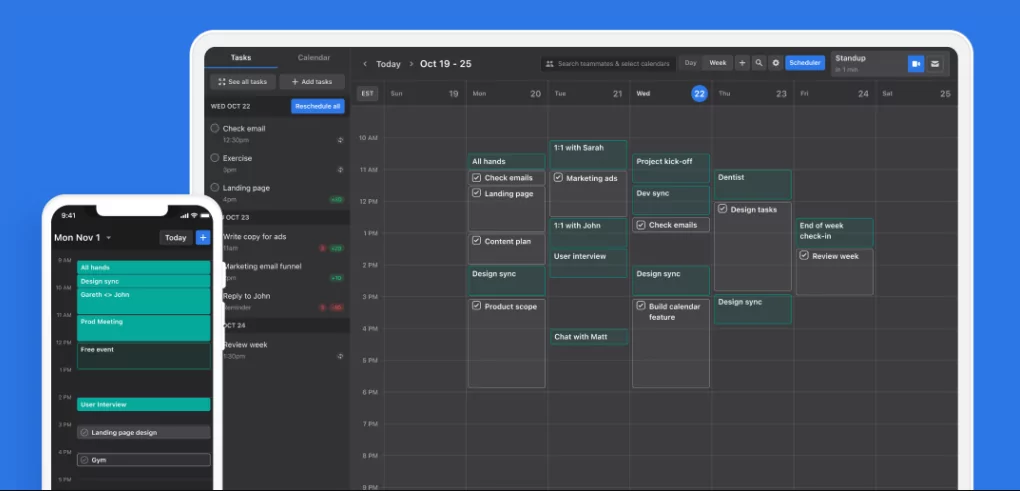Click recurring icon on Check email task
1020x491 pixels.
[x=340, y=140]
